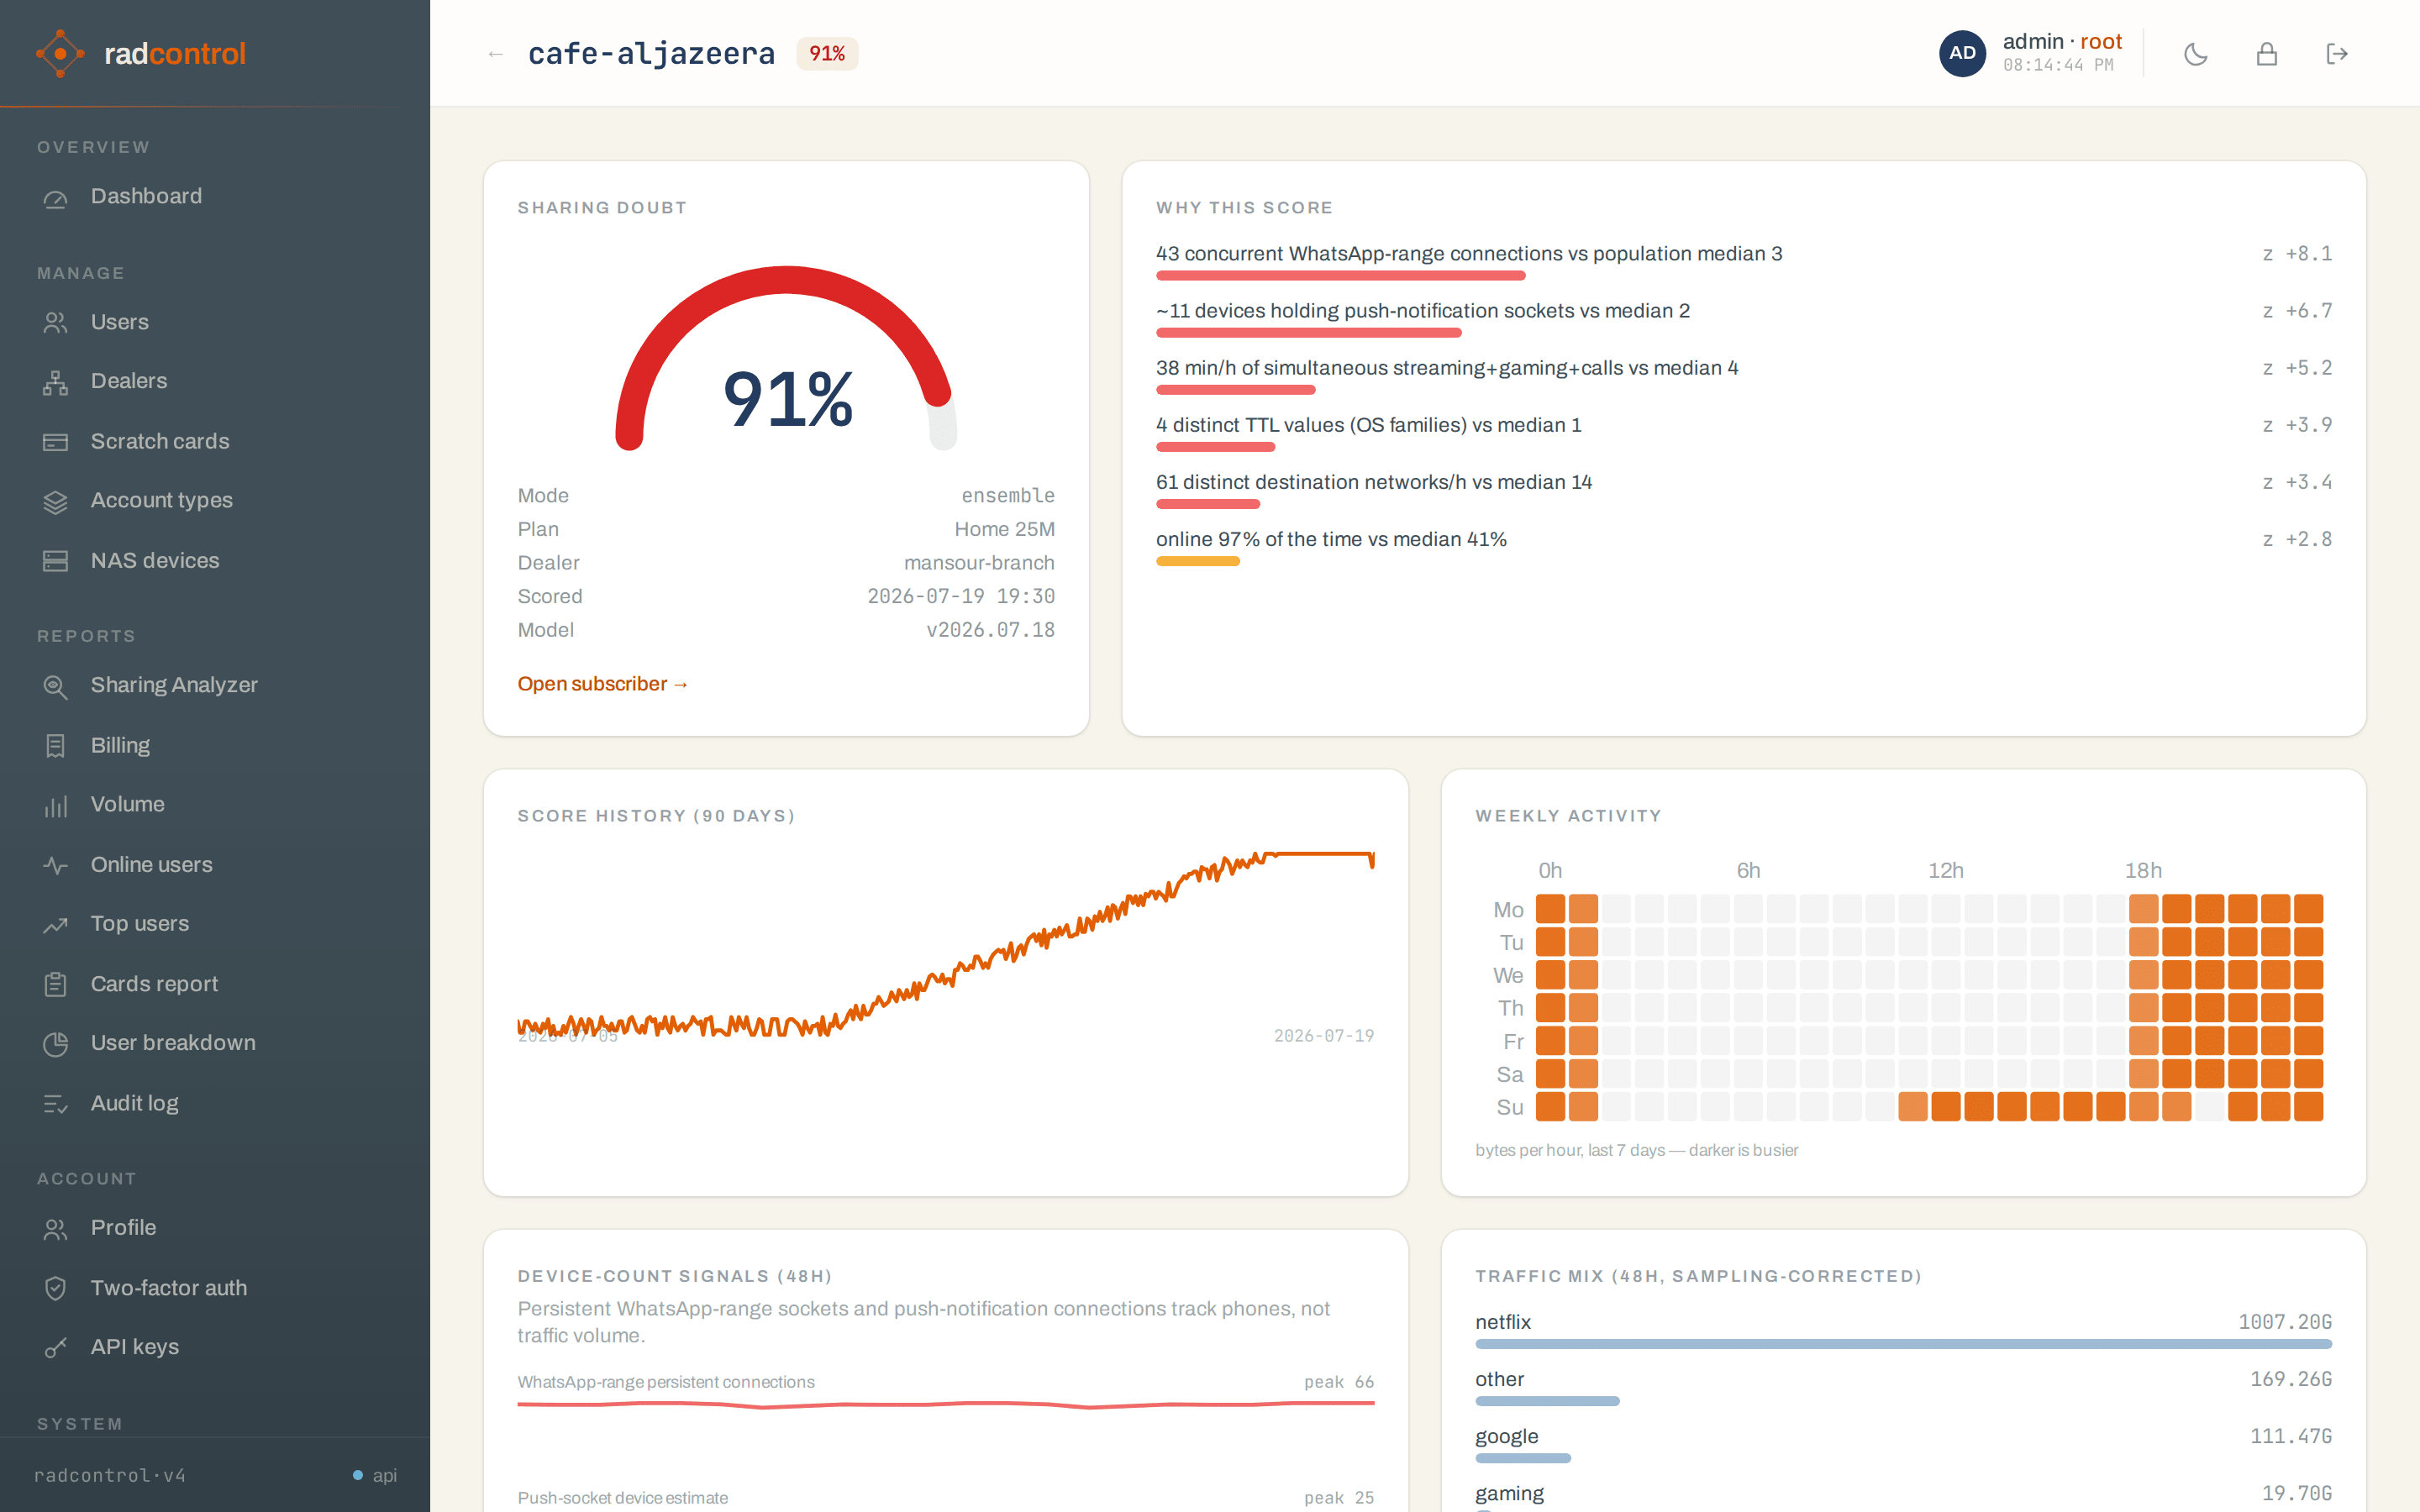Click the '169.26G' other traffic value

pyautogui.click(x=2290, y=1379)
